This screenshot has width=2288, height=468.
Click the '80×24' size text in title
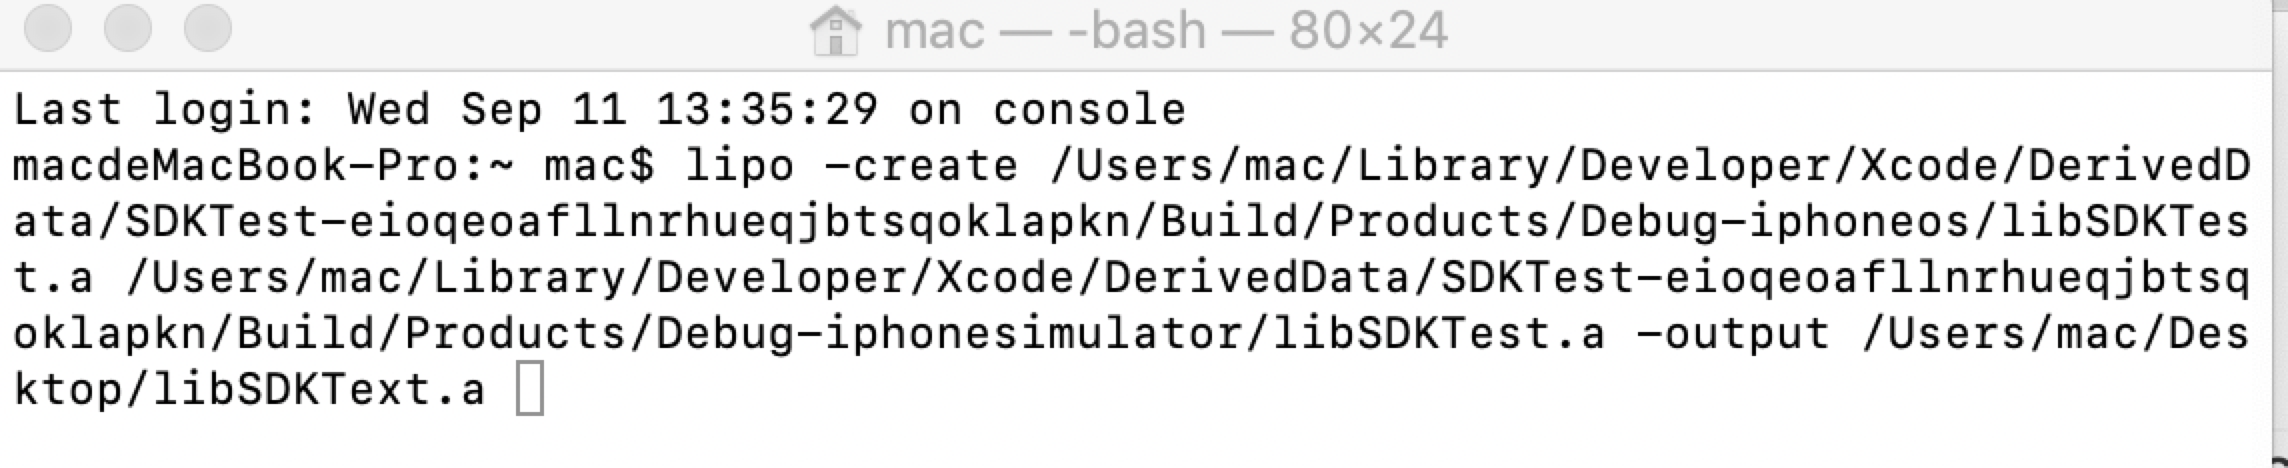(1368, 31)
